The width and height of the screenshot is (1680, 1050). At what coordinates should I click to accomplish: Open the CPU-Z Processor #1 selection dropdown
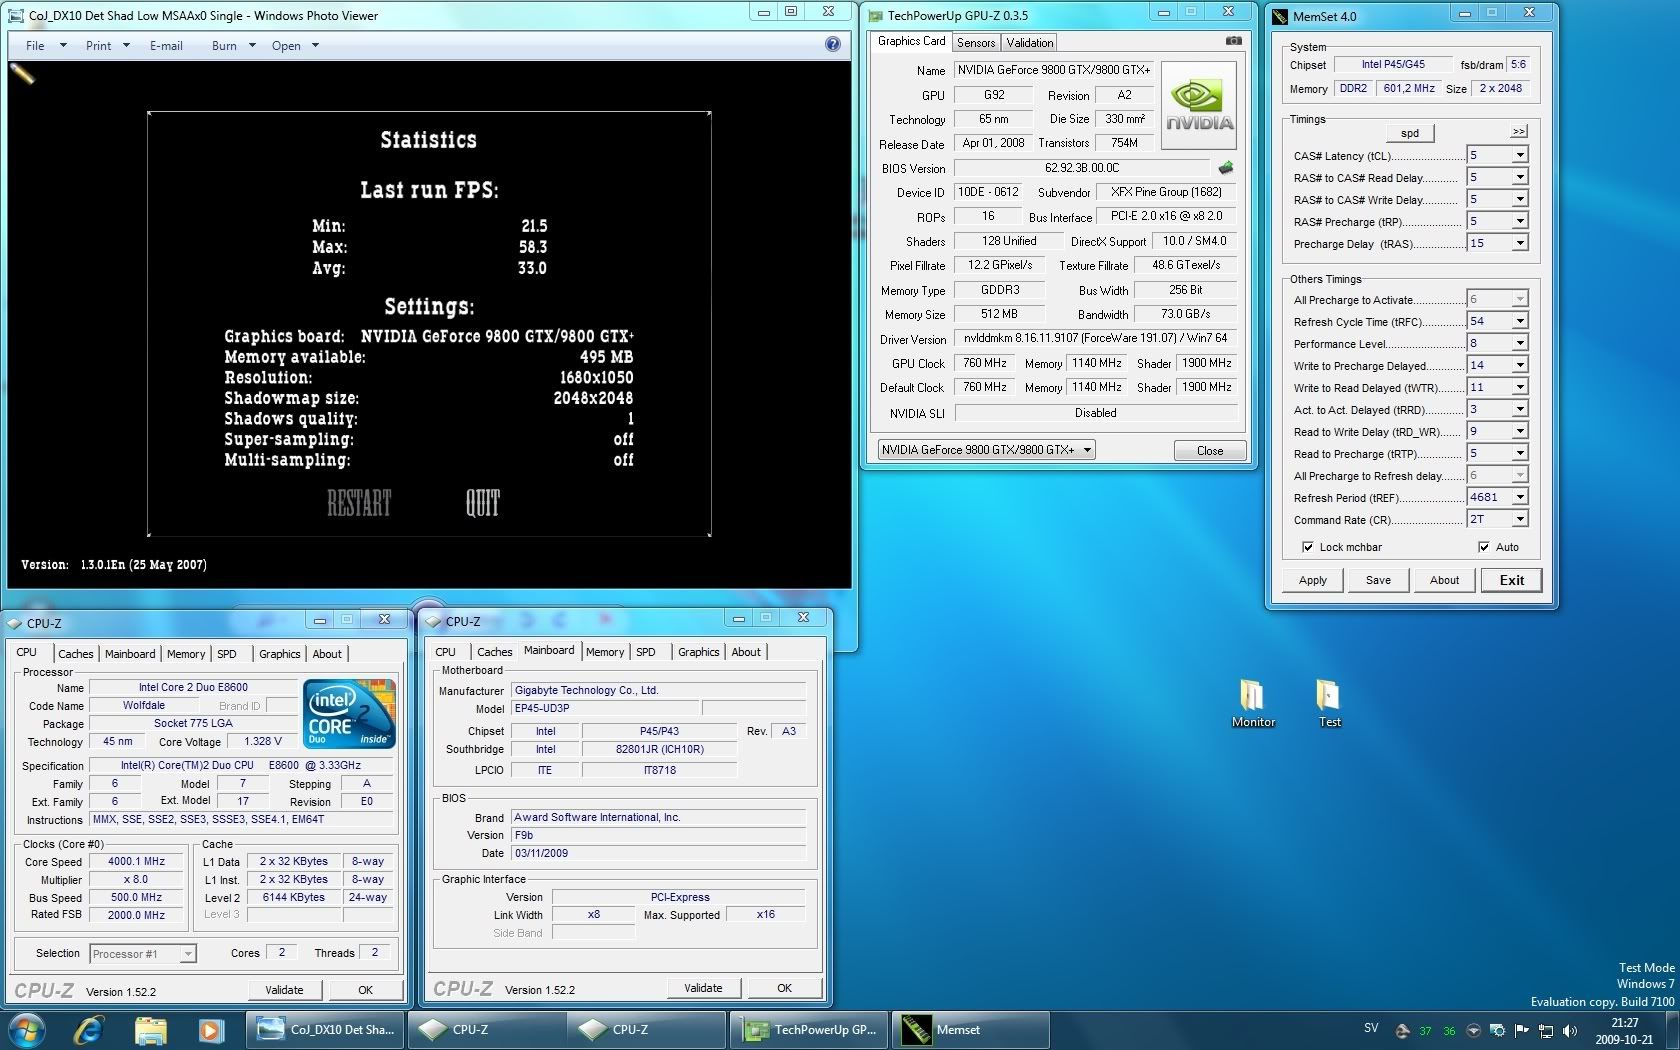pyautogui.click(x=143, y=954)
